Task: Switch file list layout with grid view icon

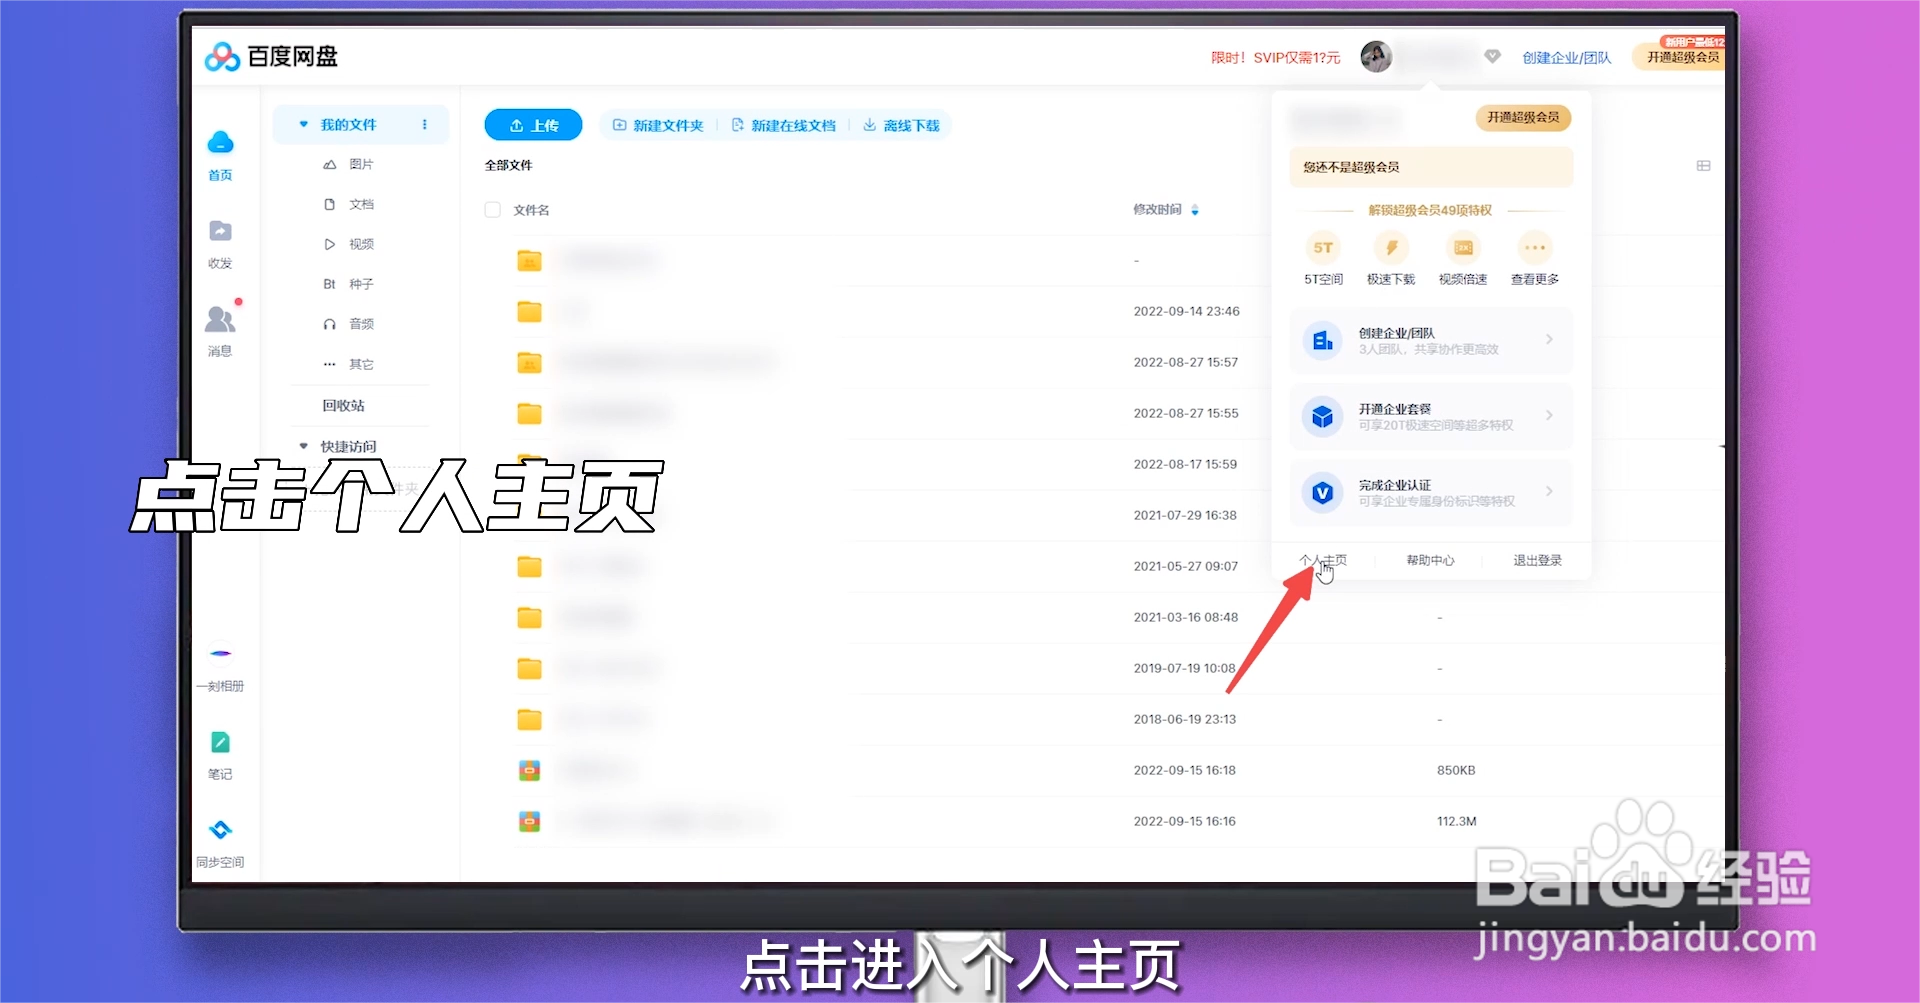Action: (x=1704, y=166)
